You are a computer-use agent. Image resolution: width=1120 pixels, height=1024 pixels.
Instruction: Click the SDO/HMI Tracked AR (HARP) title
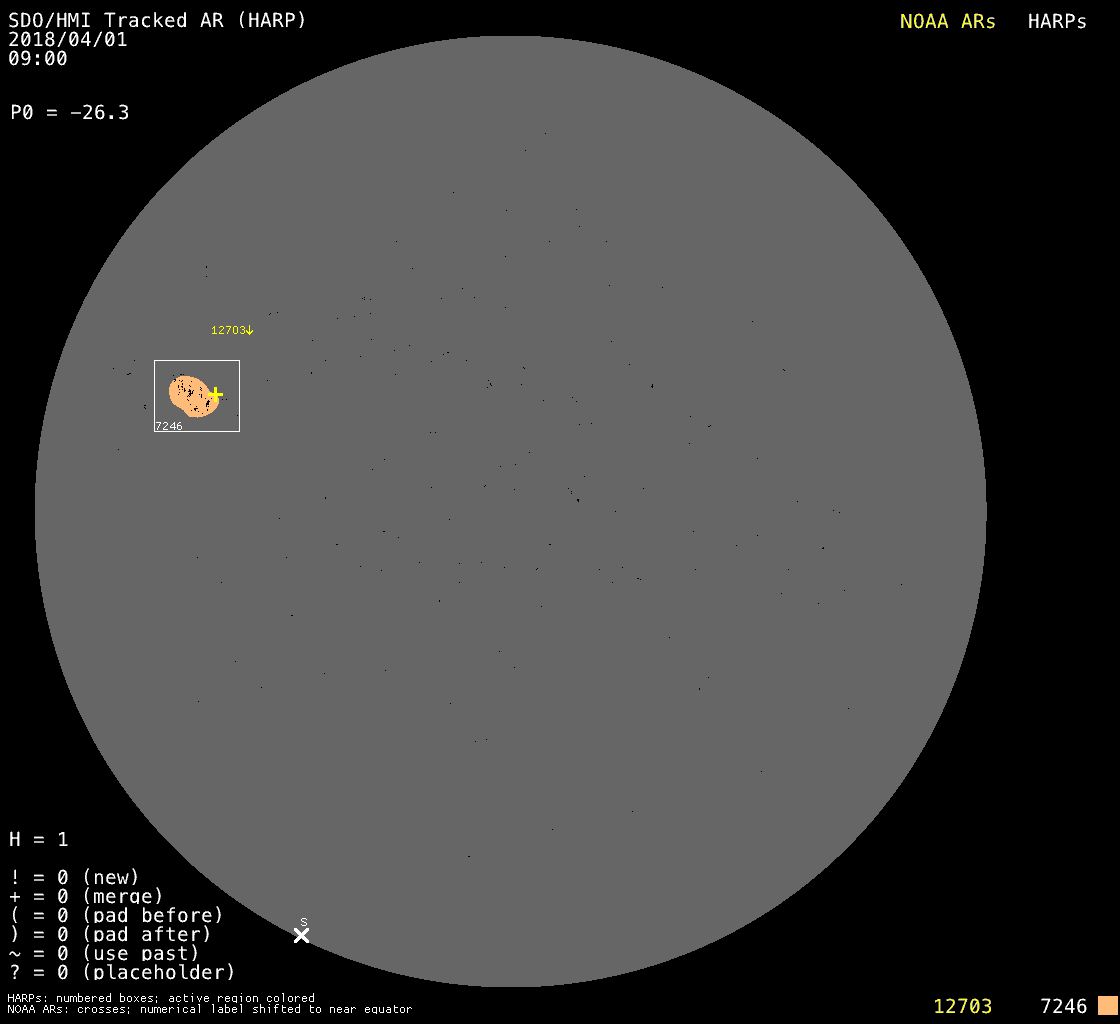pos(157,20)
